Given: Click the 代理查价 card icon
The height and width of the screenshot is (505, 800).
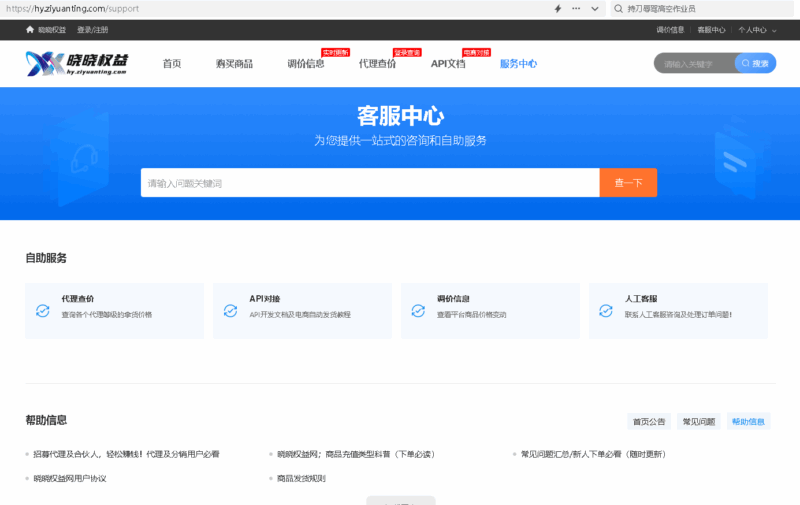Looking at the screenshot, I should click(x=42, y=311).
